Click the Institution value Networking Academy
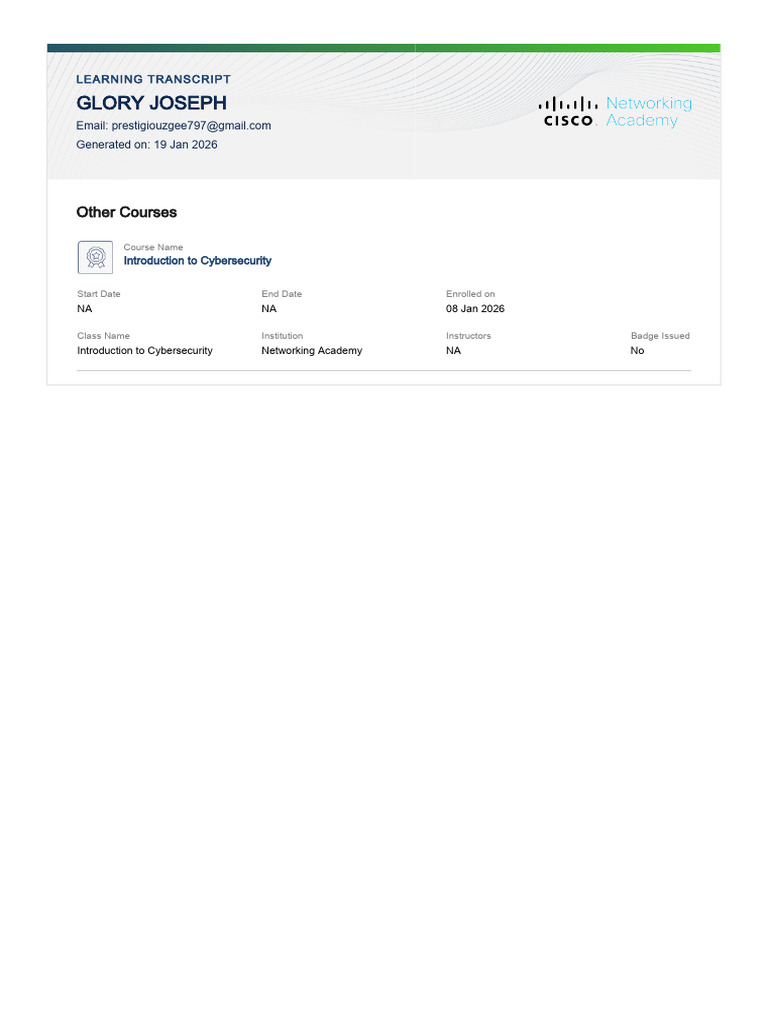The width and height of the screenshot is (768, 1024). pyautogui.click(x=312, y=351)
